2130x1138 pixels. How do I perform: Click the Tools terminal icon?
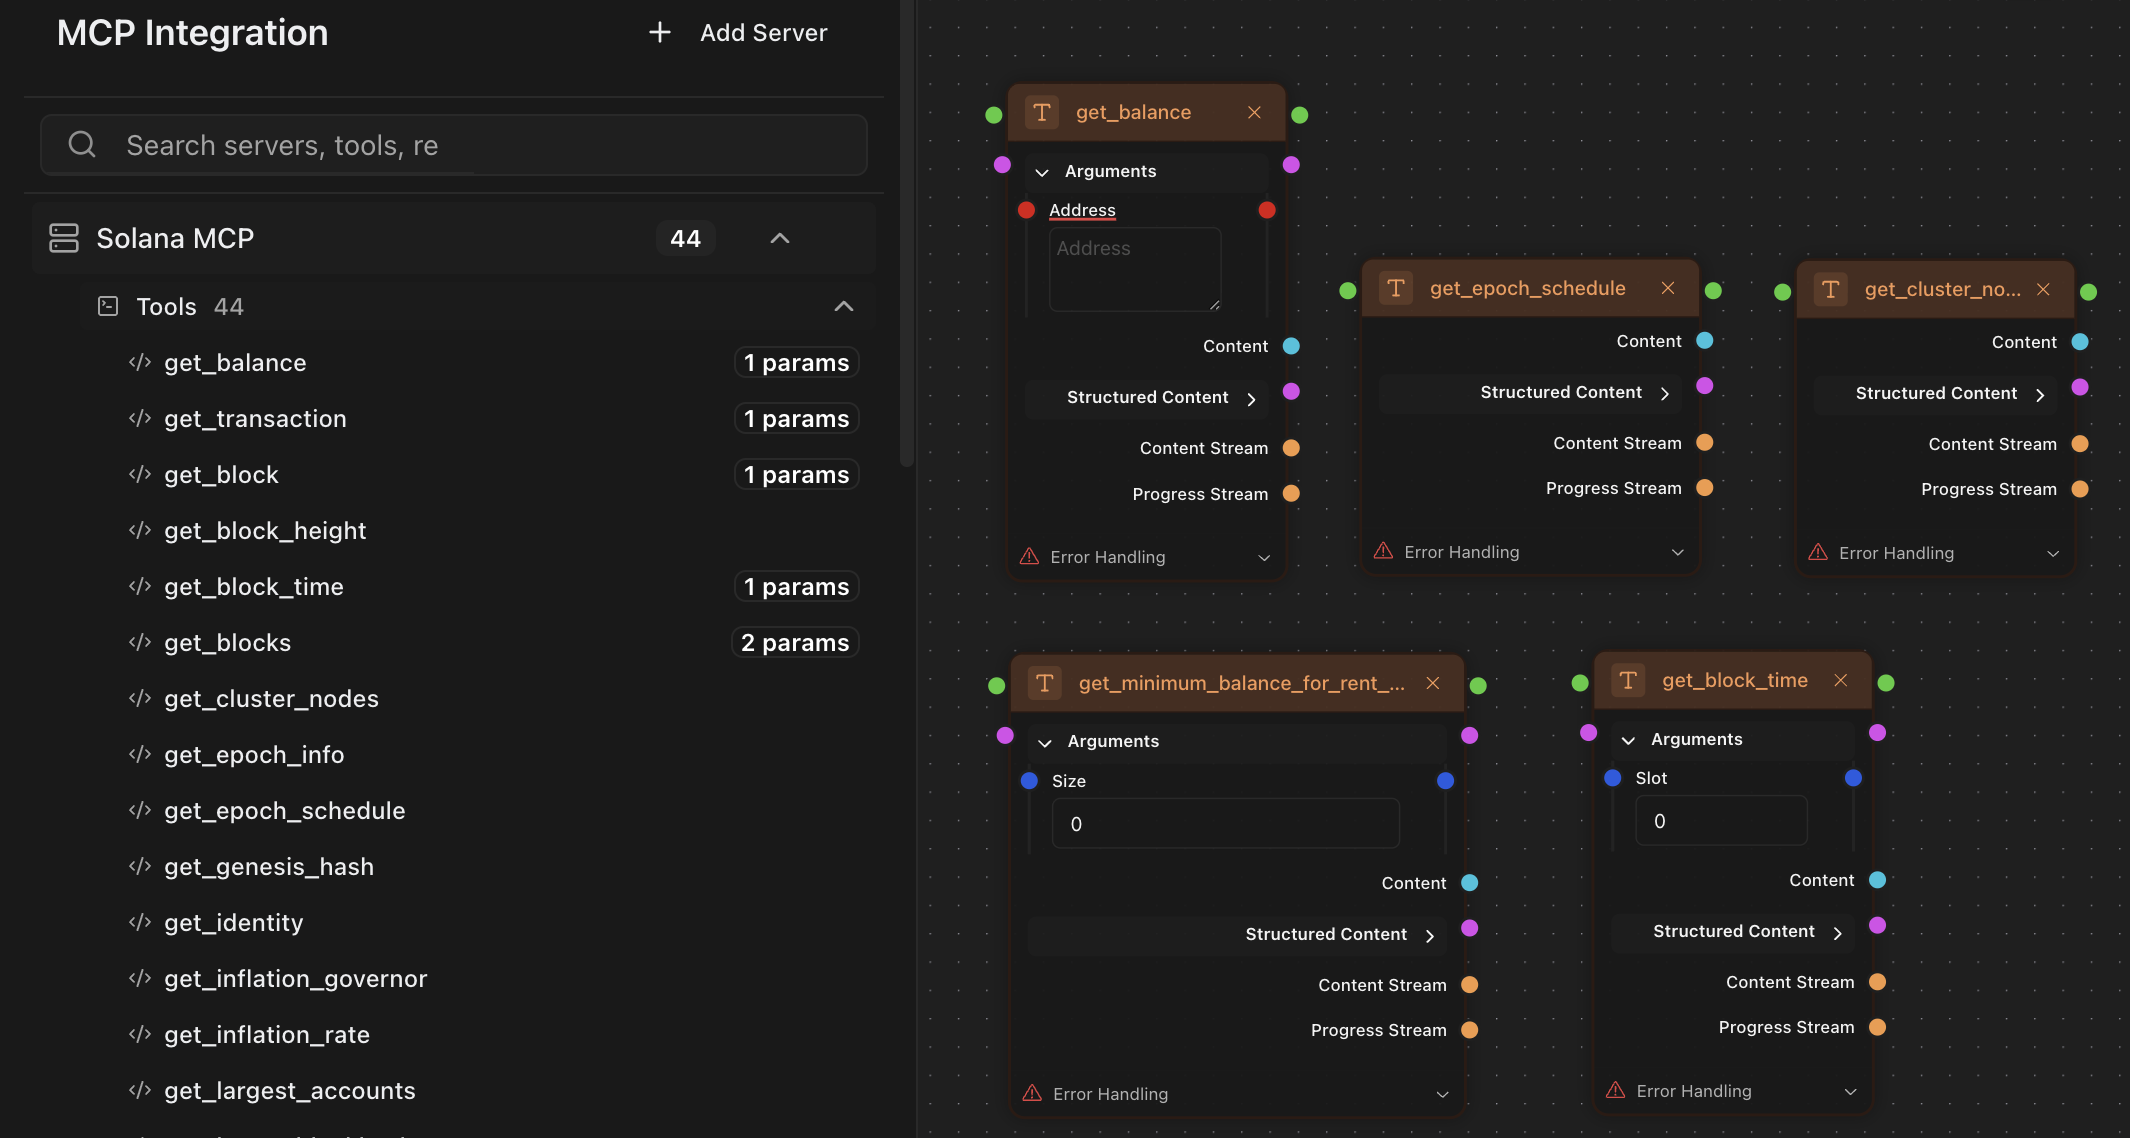point(108,306)
